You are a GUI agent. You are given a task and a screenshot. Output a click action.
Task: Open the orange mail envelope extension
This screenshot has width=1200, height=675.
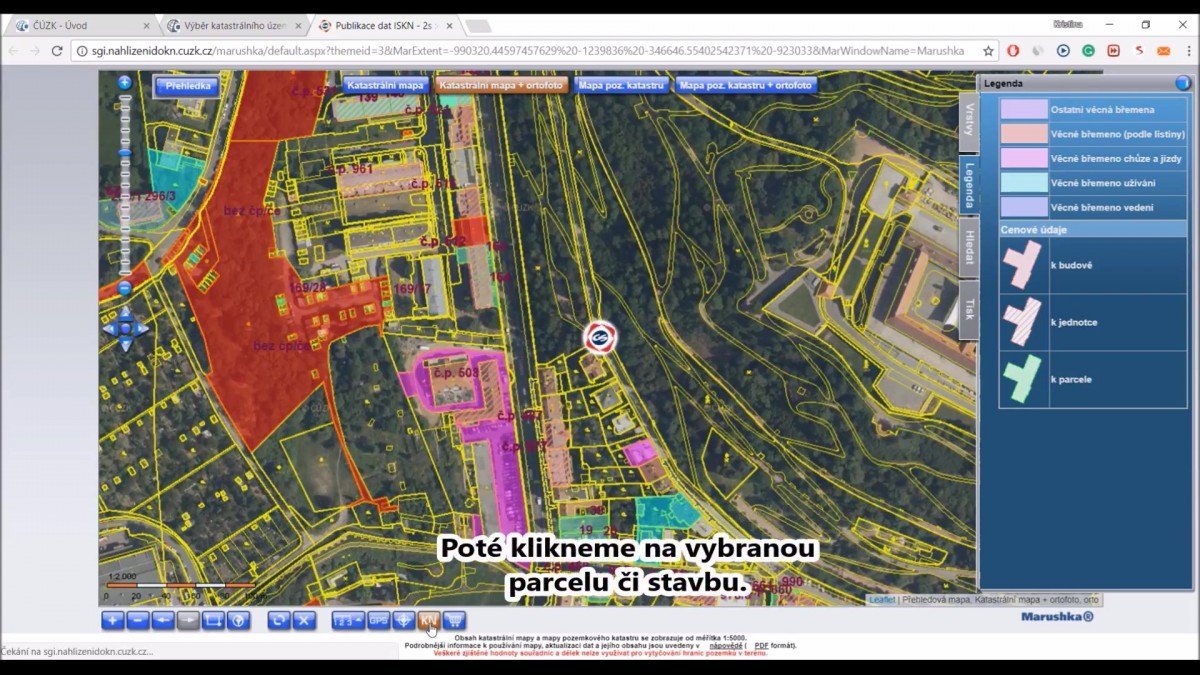tap(1163, 50)
